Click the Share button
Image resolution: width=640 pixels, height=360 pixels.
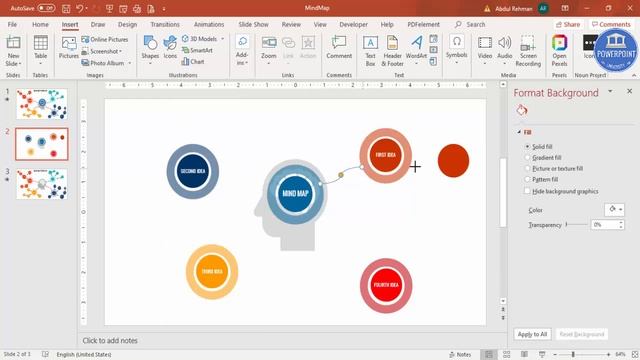(x=568, y=24)
